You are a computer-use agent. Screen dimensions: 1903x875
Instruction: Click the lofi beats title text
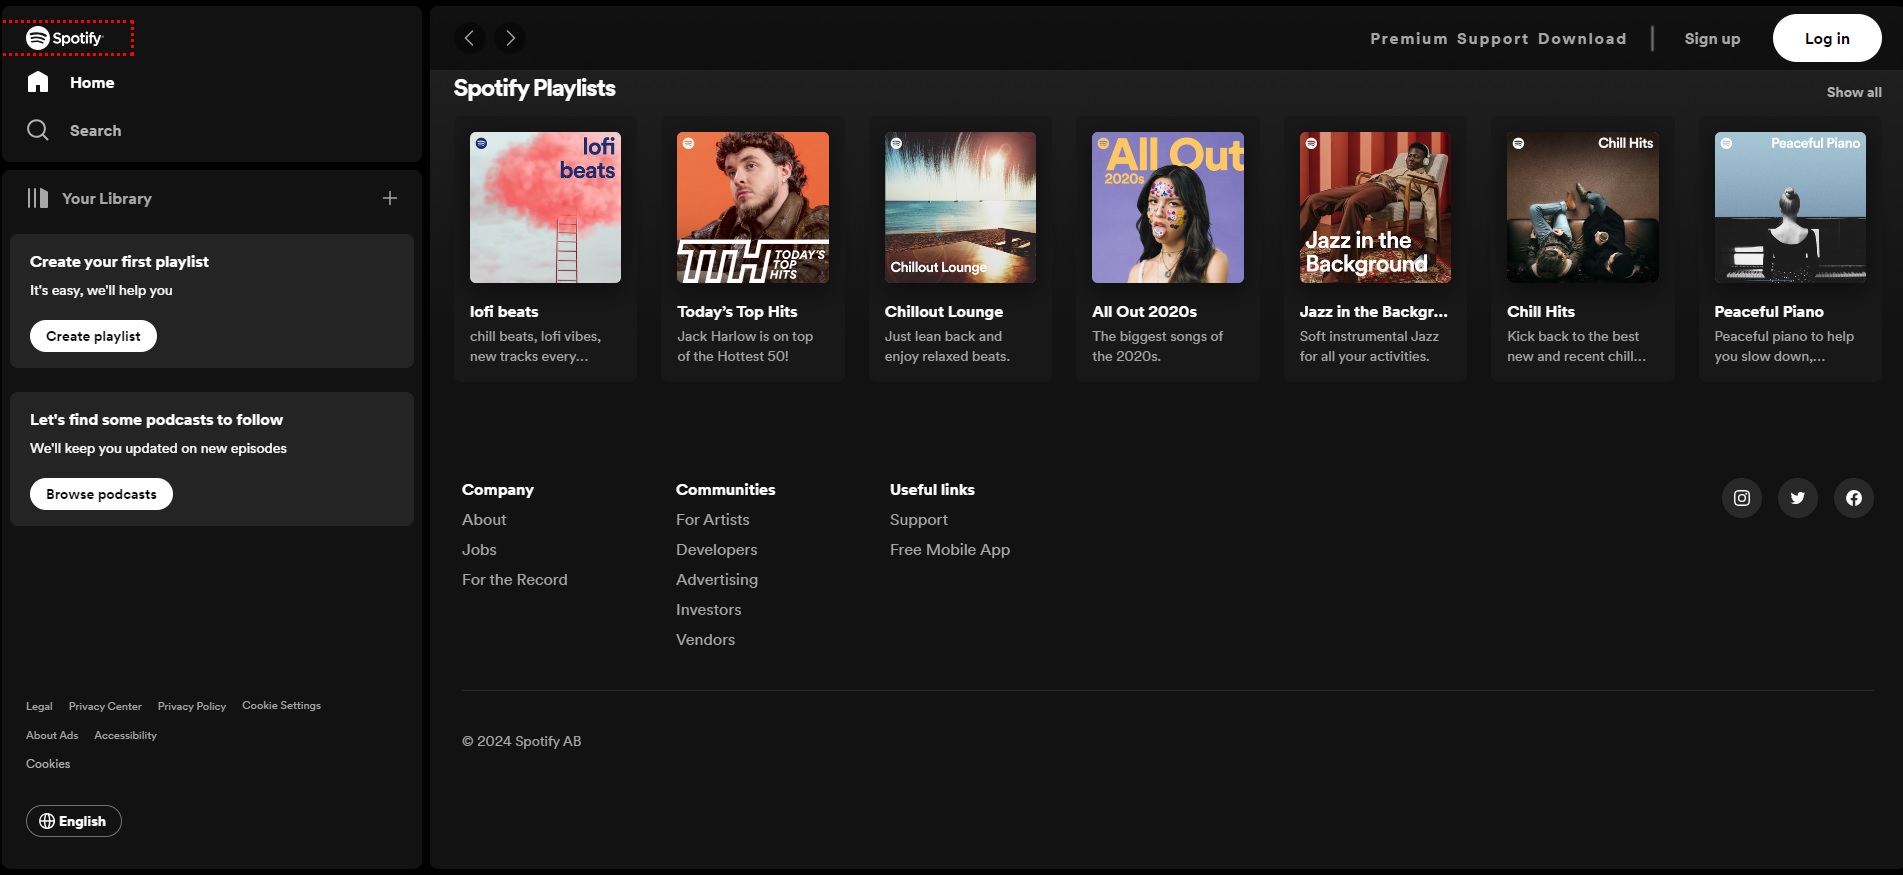(x=504, y=312)
